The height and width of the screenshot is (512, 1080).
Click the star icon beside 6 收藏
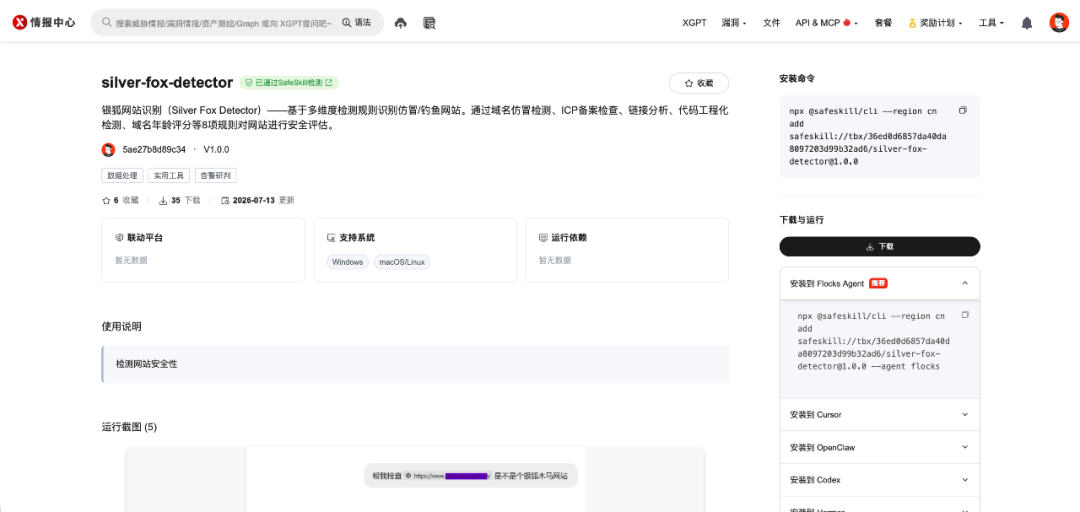(x=106, y=201)
